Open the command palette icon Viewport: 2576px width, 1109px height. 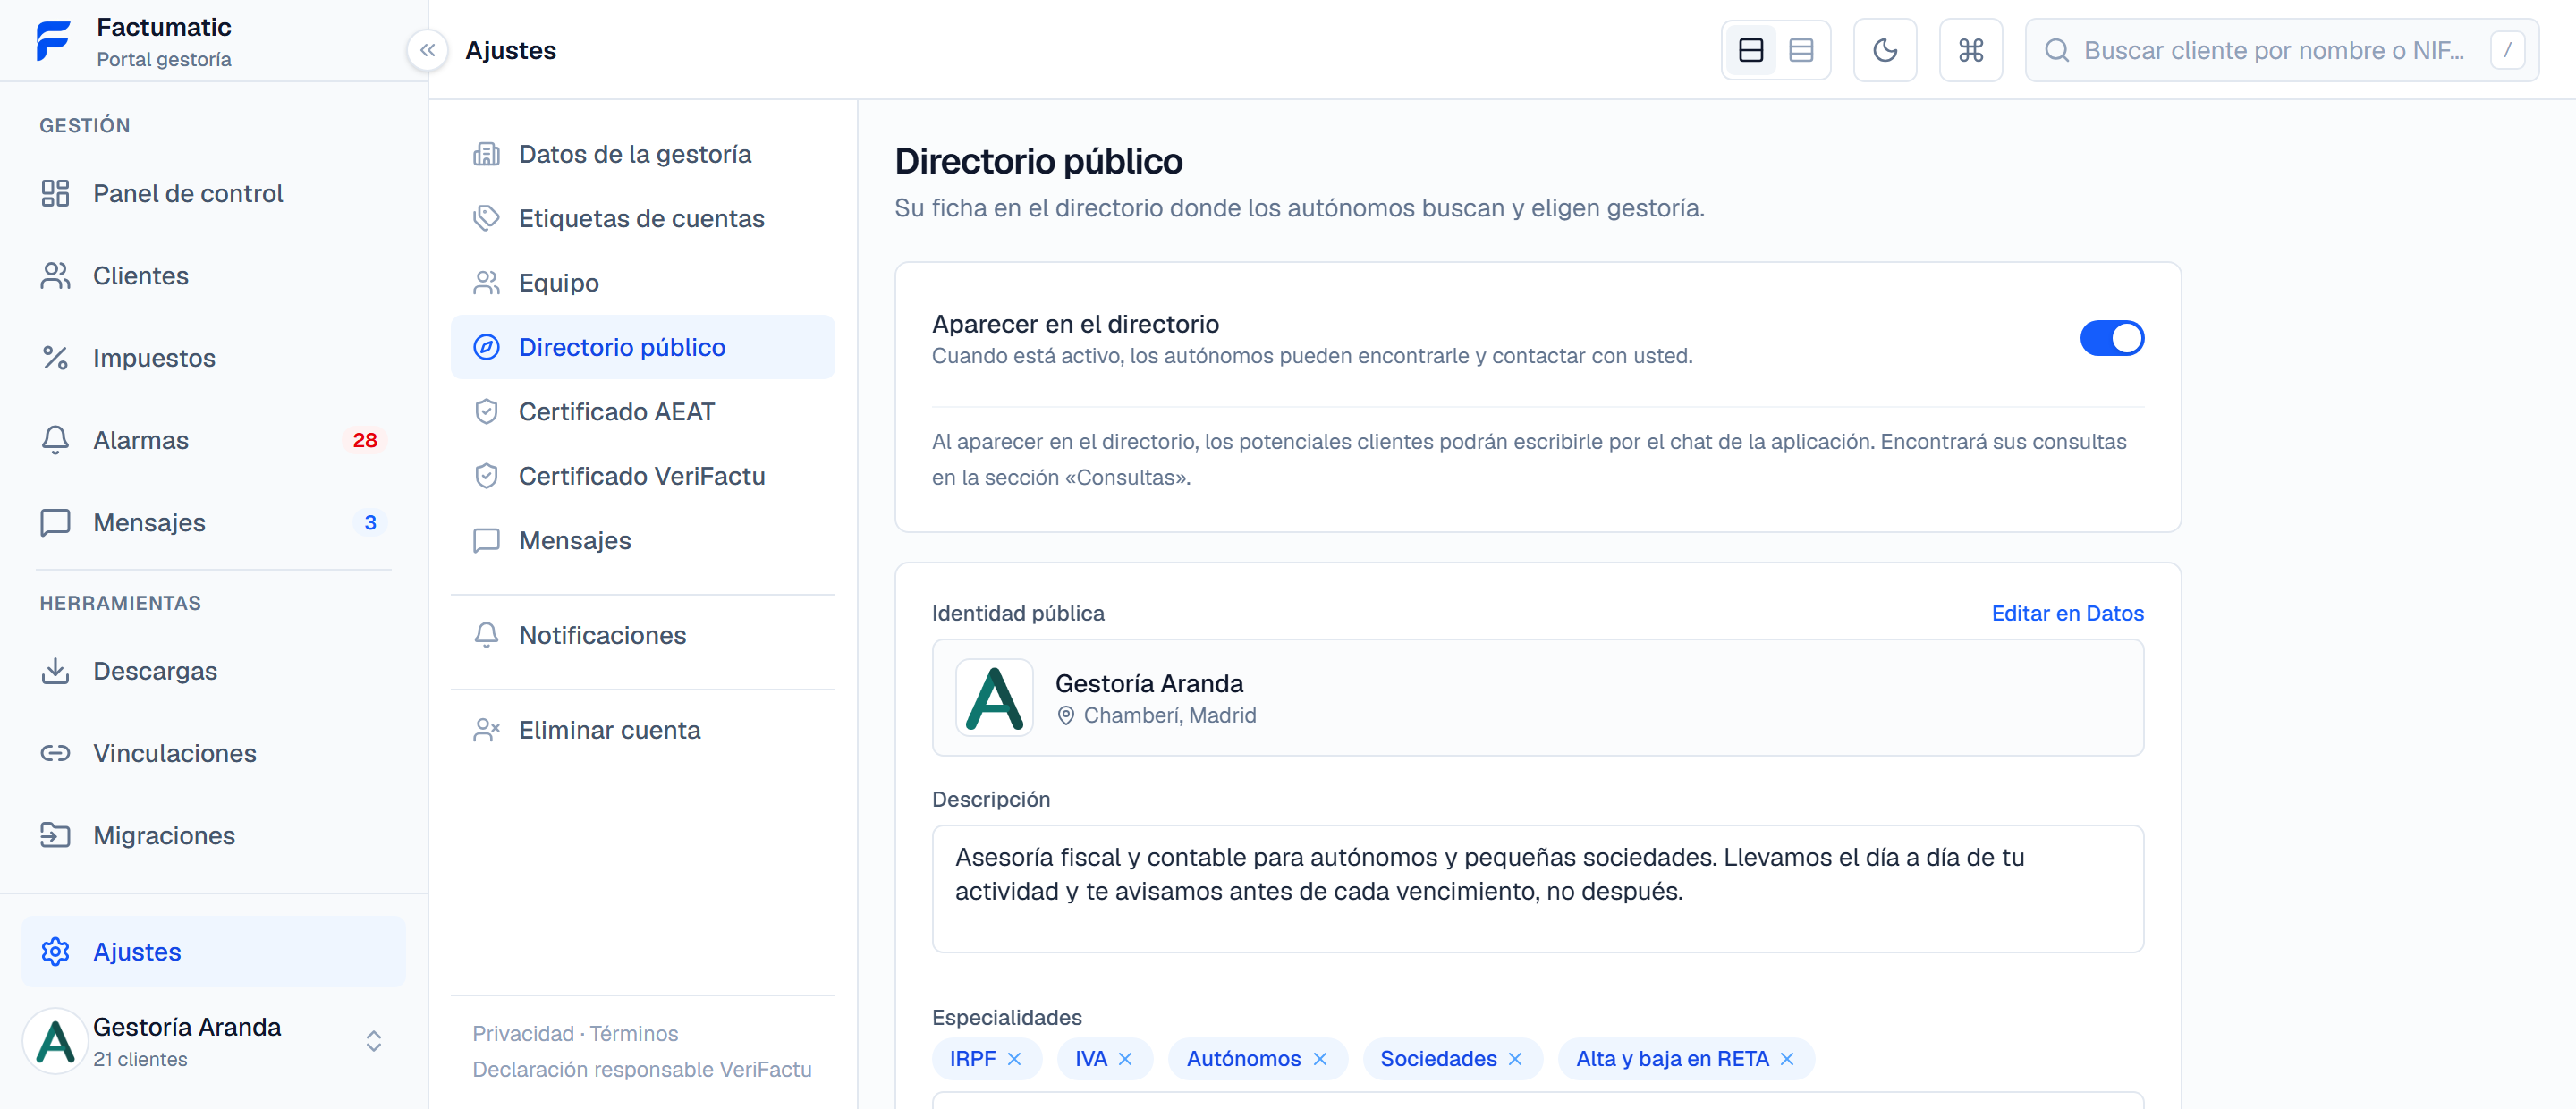1971,50
